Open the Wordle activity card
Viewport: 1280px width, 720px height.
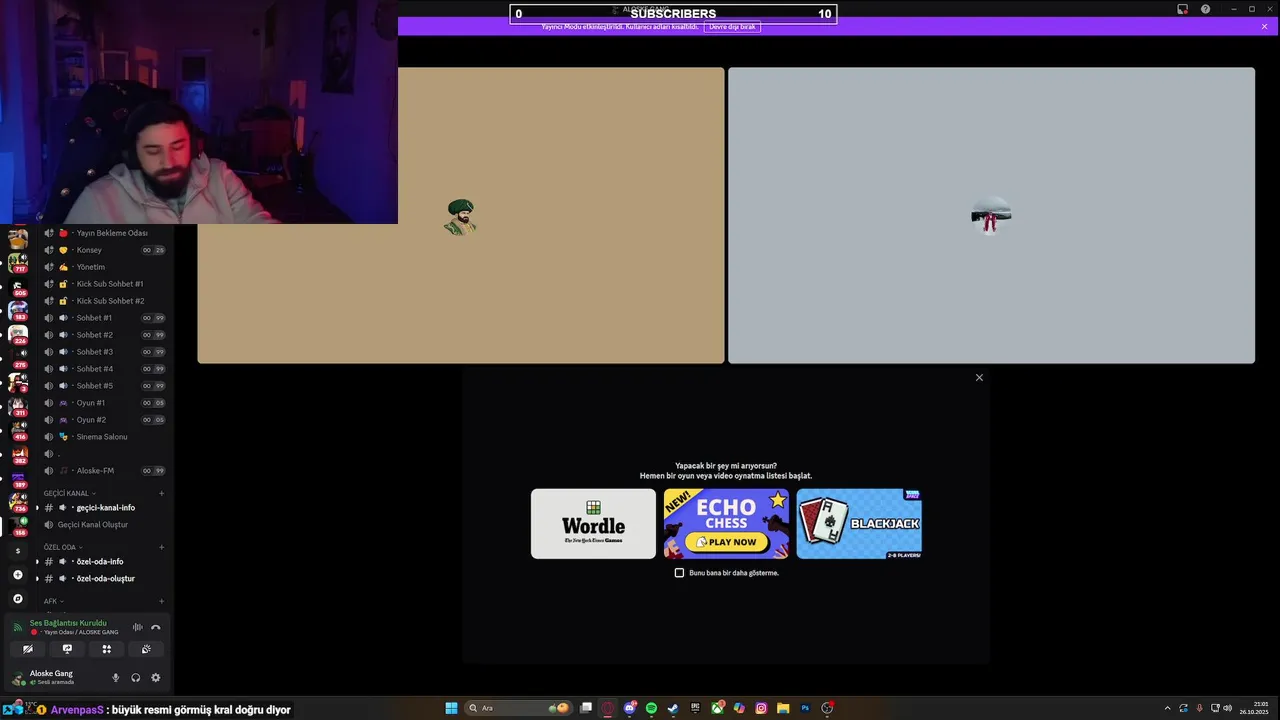coord(593,524)
